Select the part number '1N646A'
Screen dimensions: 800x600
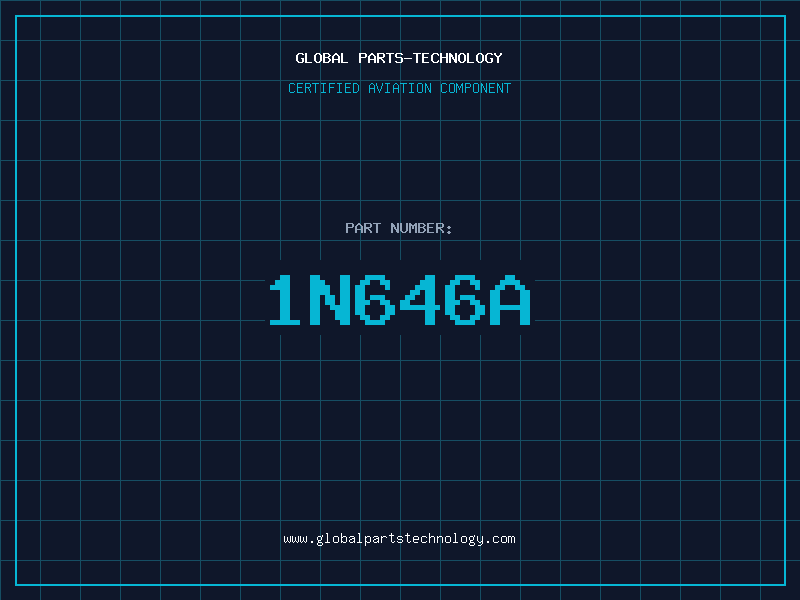(x=400, y=299)
